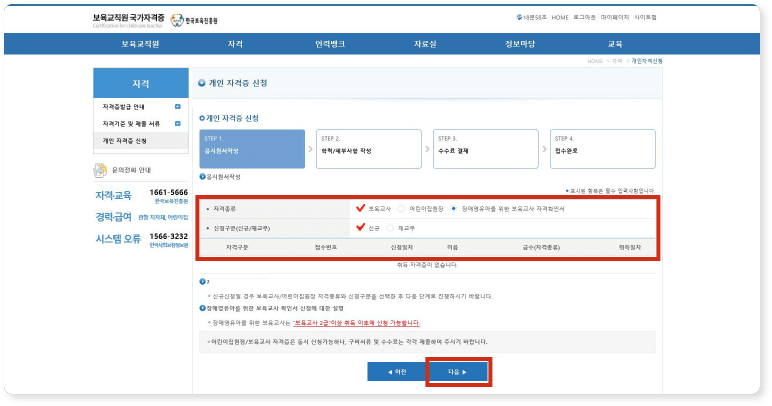
Task: Open 자격기준 및 제출 서류 sidebar item
Action: tap(131, 124)
